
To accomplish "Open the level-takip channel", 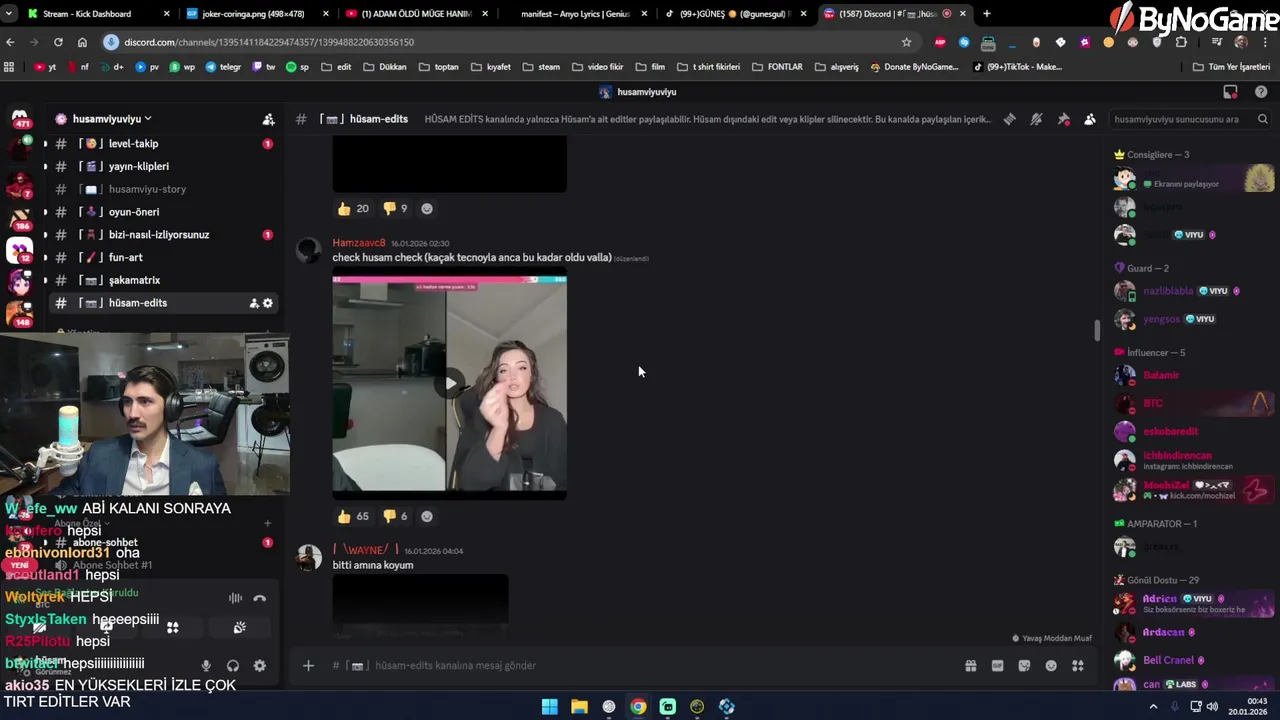I will [x=133, y=144].
